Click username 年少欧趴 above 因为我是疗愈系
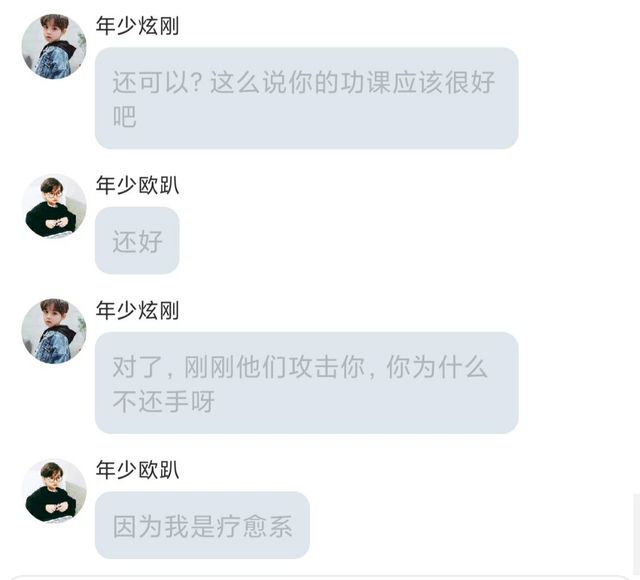The width and height of the screenshot is (640, 580). tap(138, 470)
